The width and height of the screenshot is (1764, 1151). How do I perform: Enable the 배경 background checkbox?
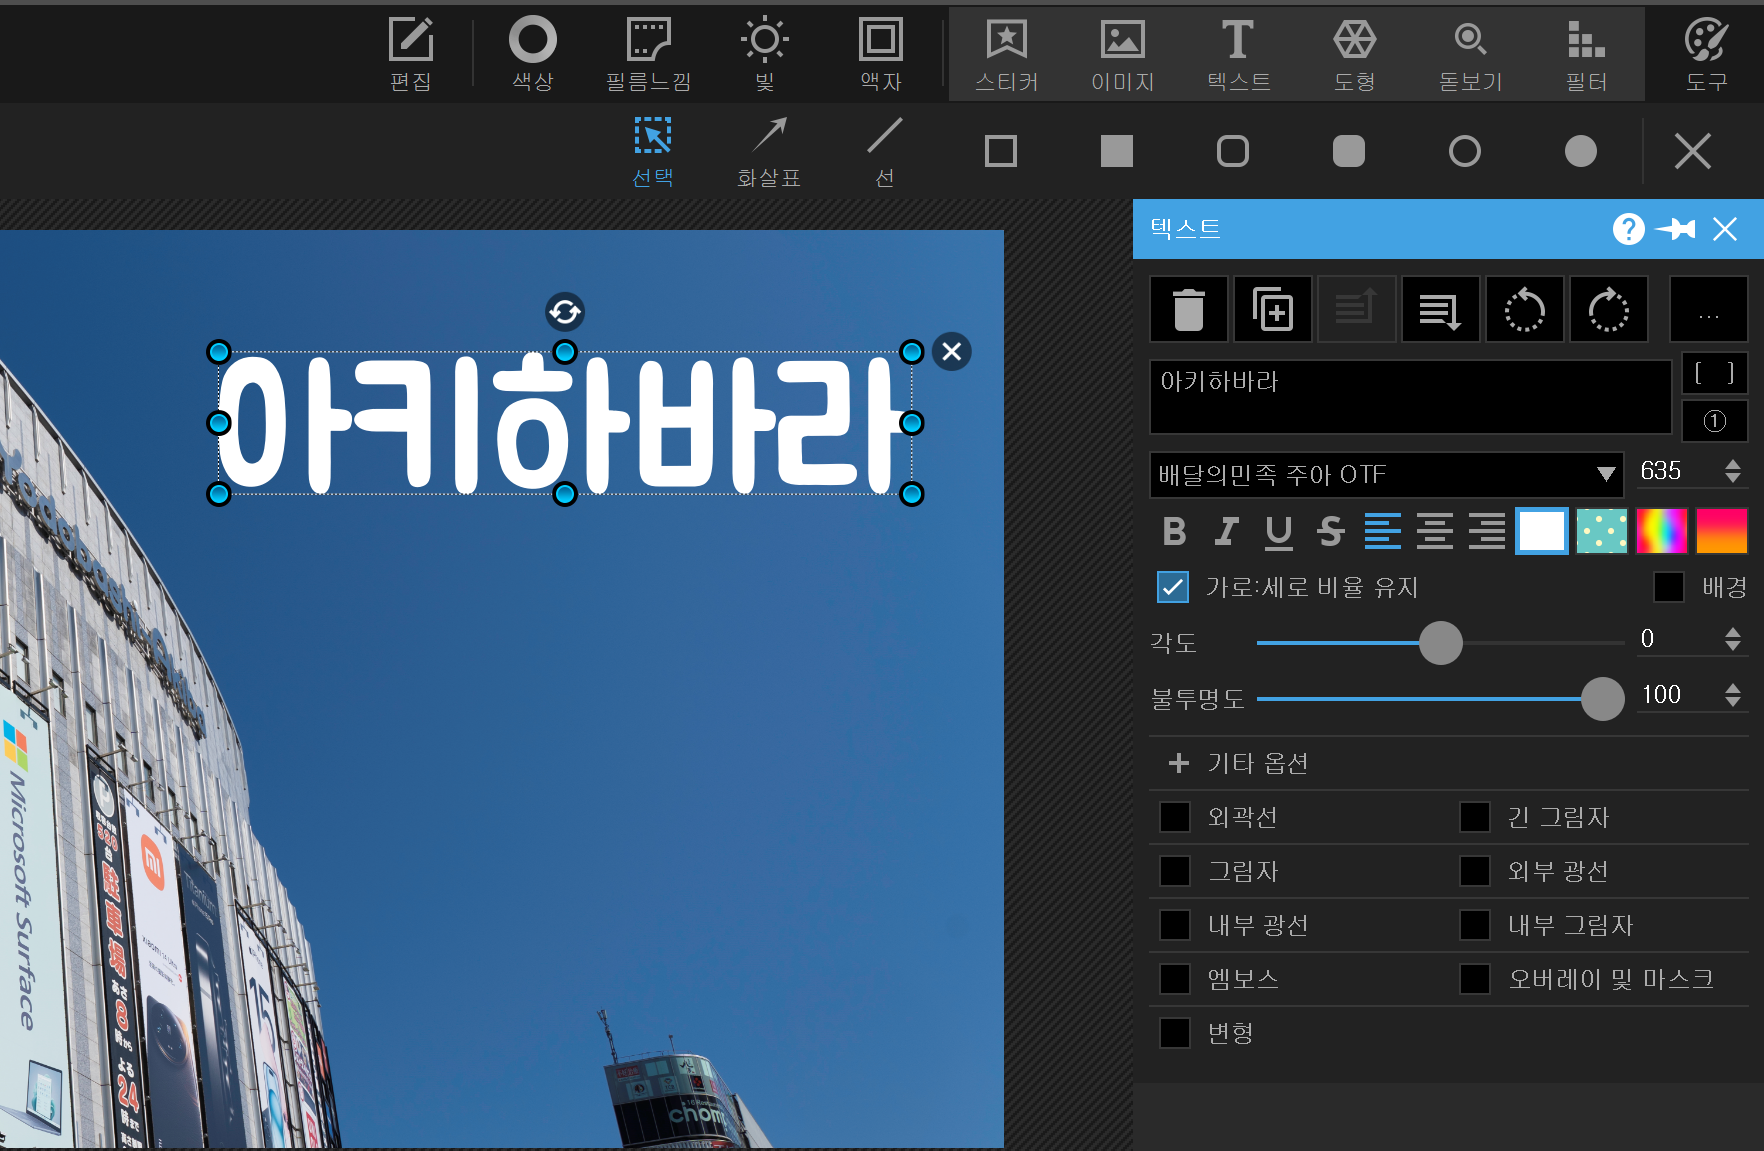tap(1669, 587)
